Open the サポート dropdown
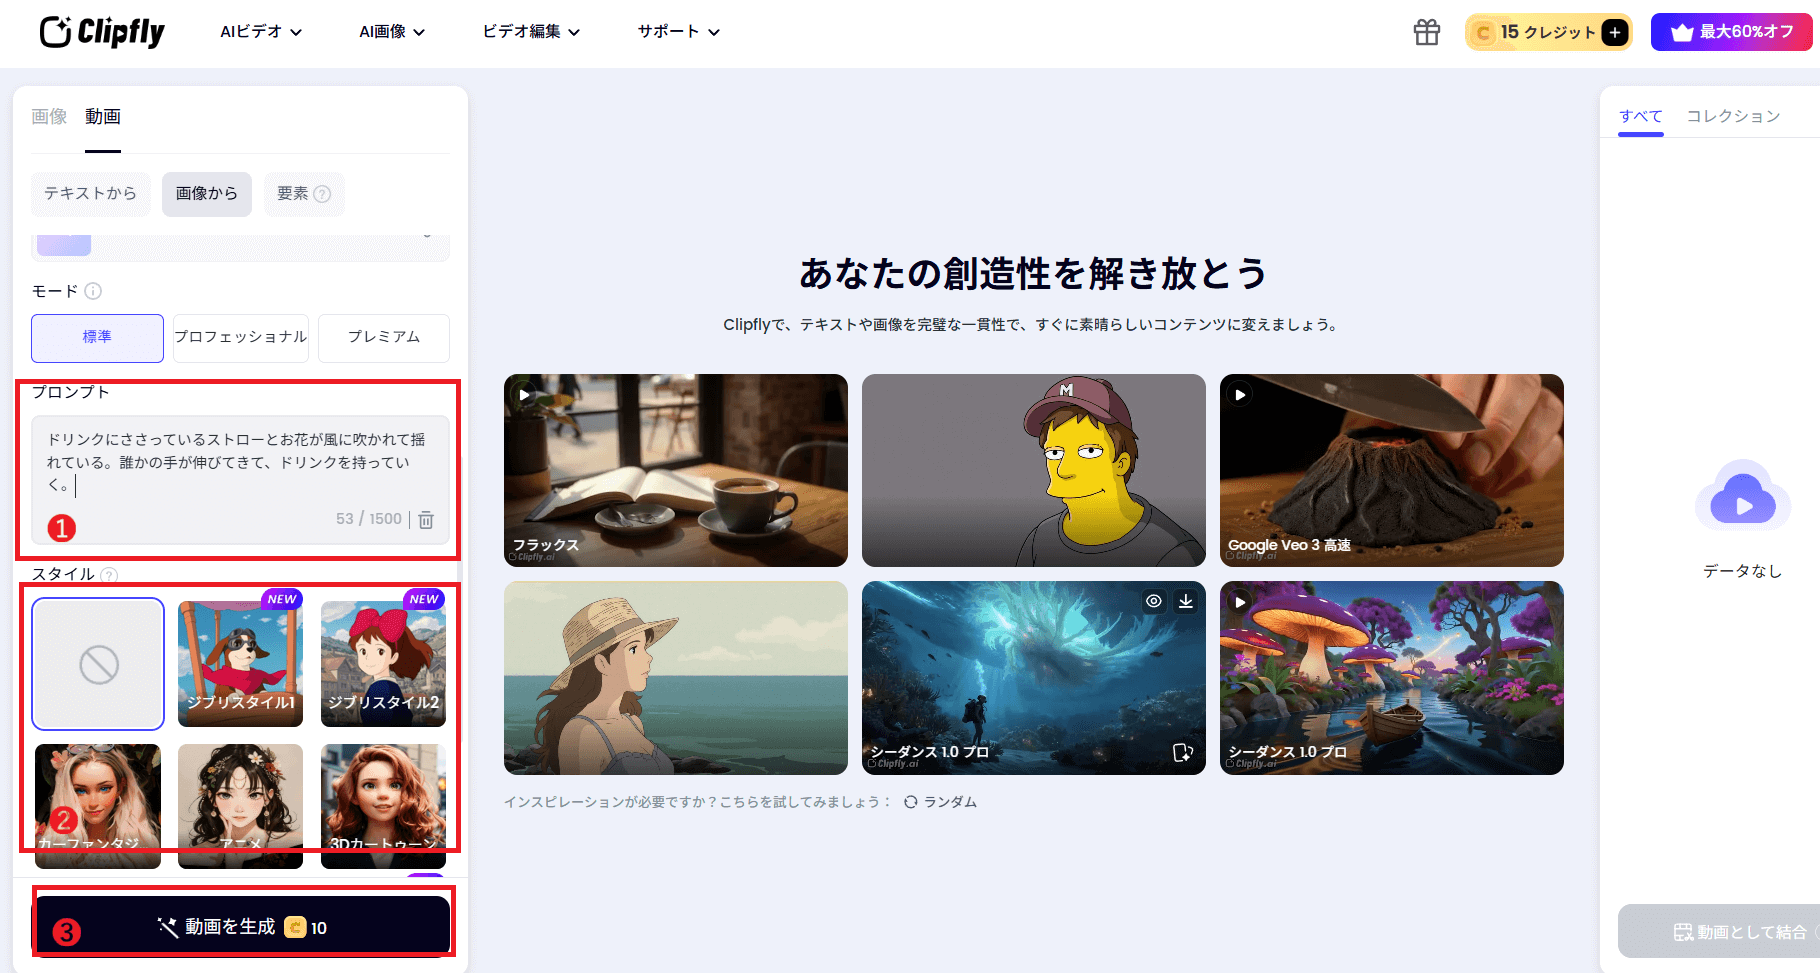 (676, 31)
